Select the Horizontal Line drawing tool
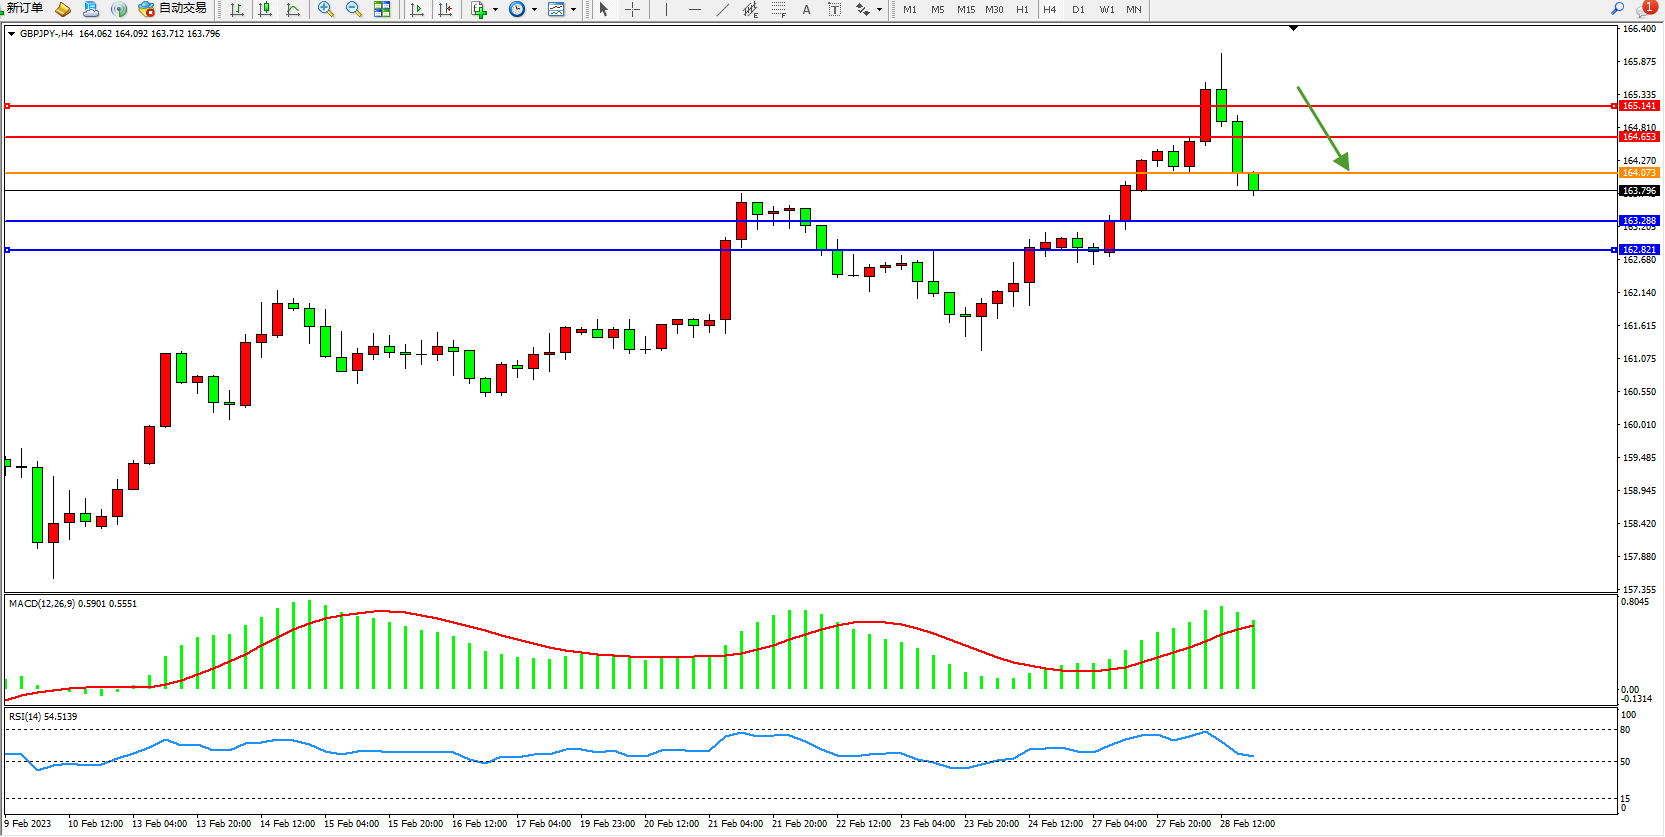1665x837 pixels. [x=695, y=9]
